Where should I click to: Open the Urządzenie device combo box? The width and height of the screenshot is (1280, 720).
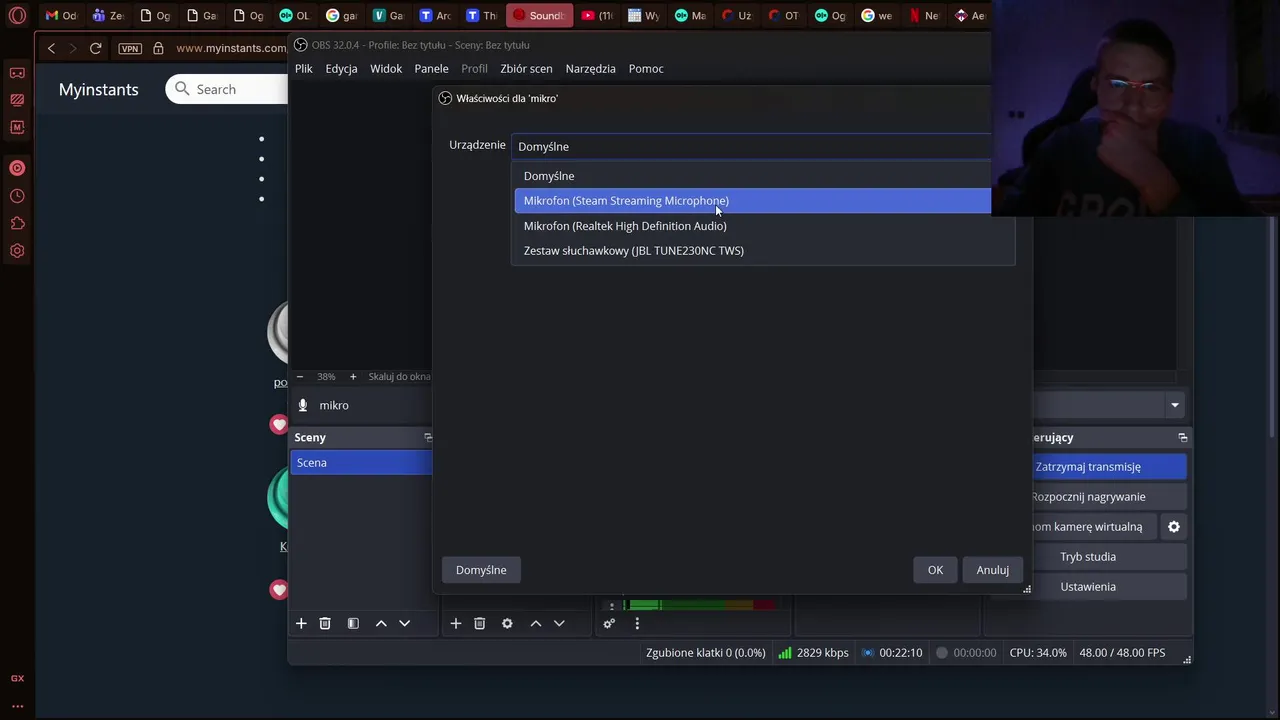coord(752,146)
